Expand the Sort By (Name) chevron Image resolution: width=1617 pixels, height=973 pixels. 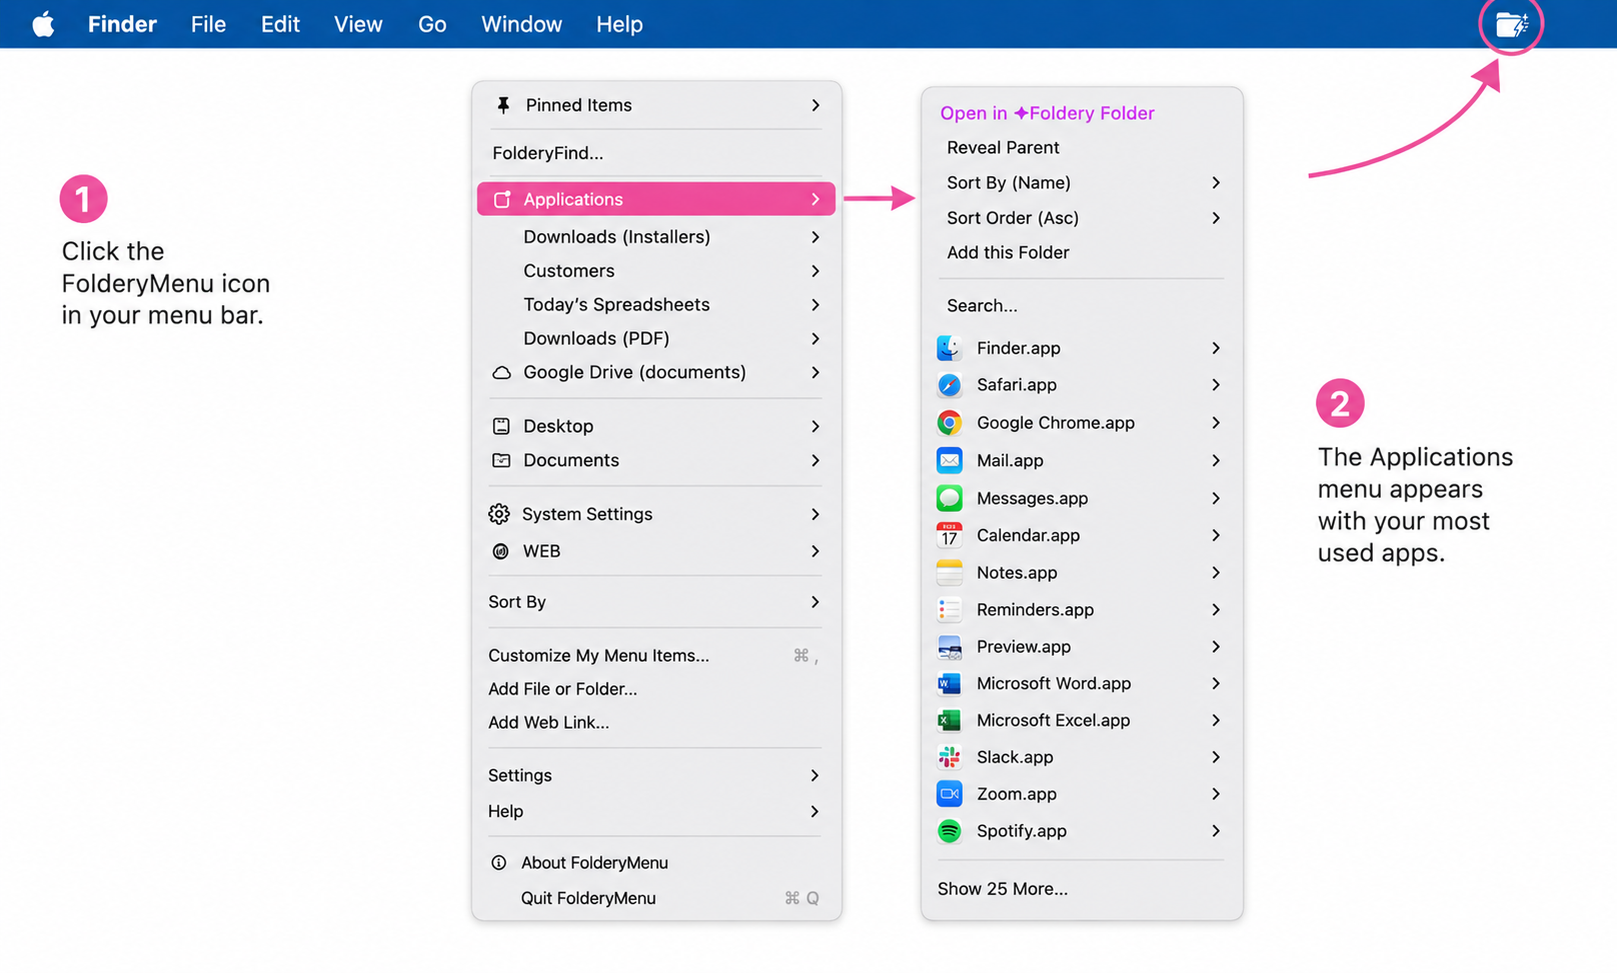pyautogui.click(x=1215, y=183)
